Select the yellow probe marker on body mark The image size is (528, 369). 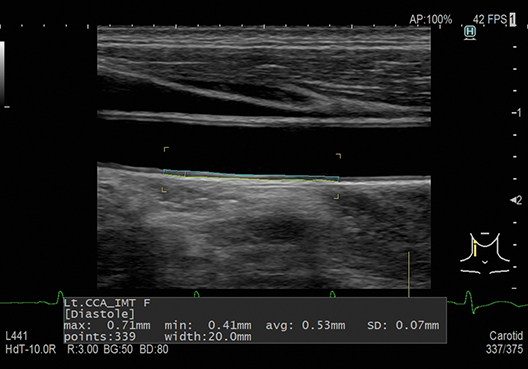pos(475,249)
